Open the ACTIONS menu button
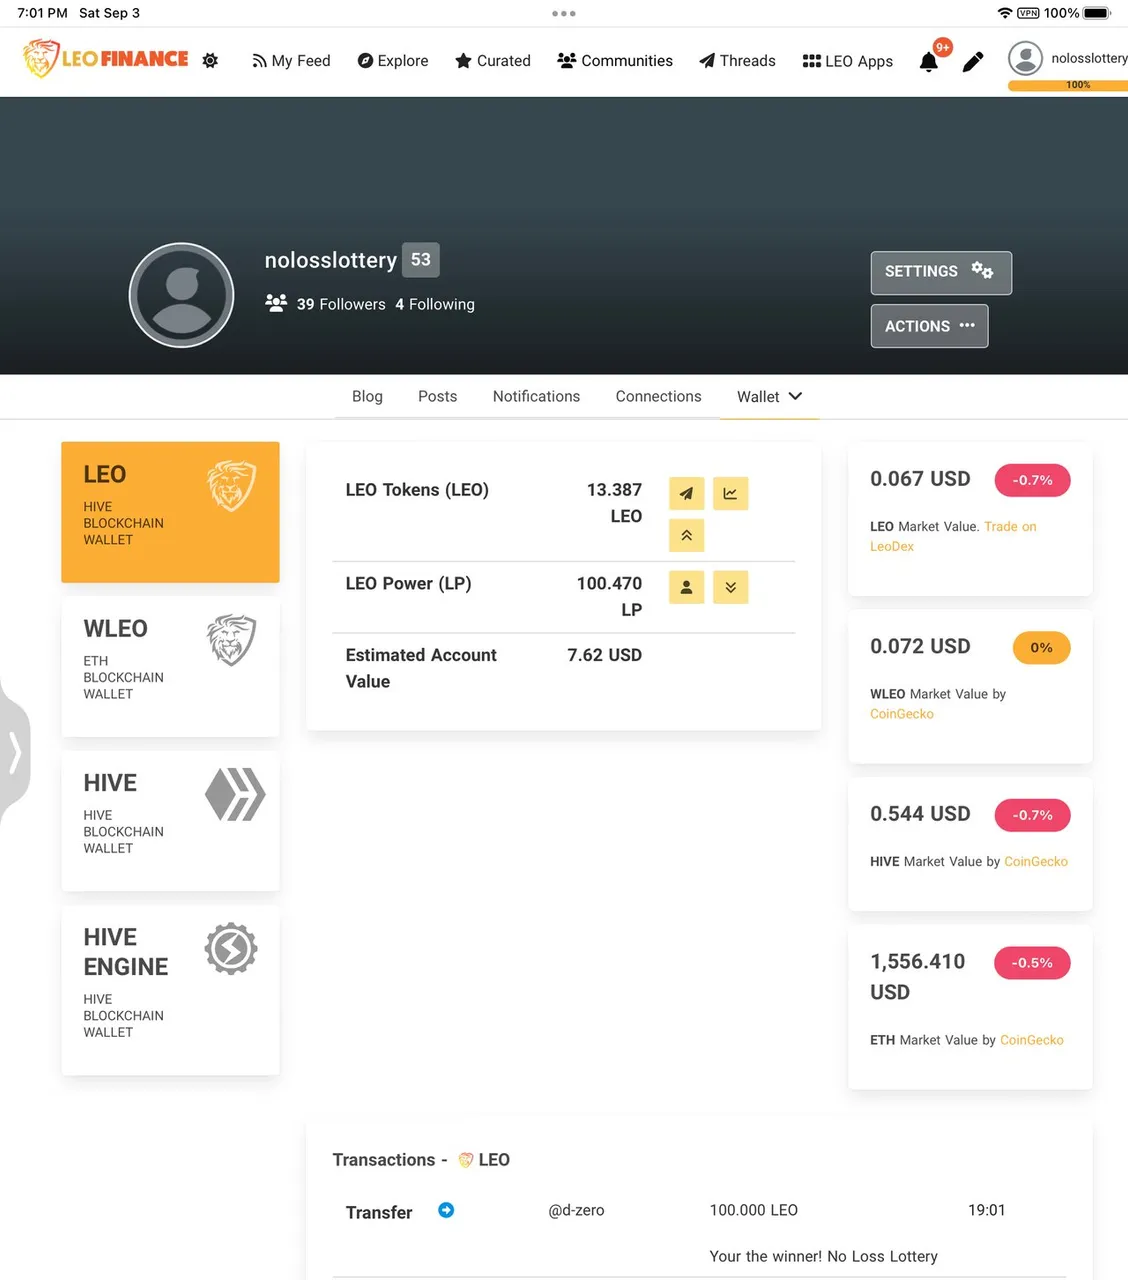This screenshot has height=1280, width=1128. [x=929, y=326]
